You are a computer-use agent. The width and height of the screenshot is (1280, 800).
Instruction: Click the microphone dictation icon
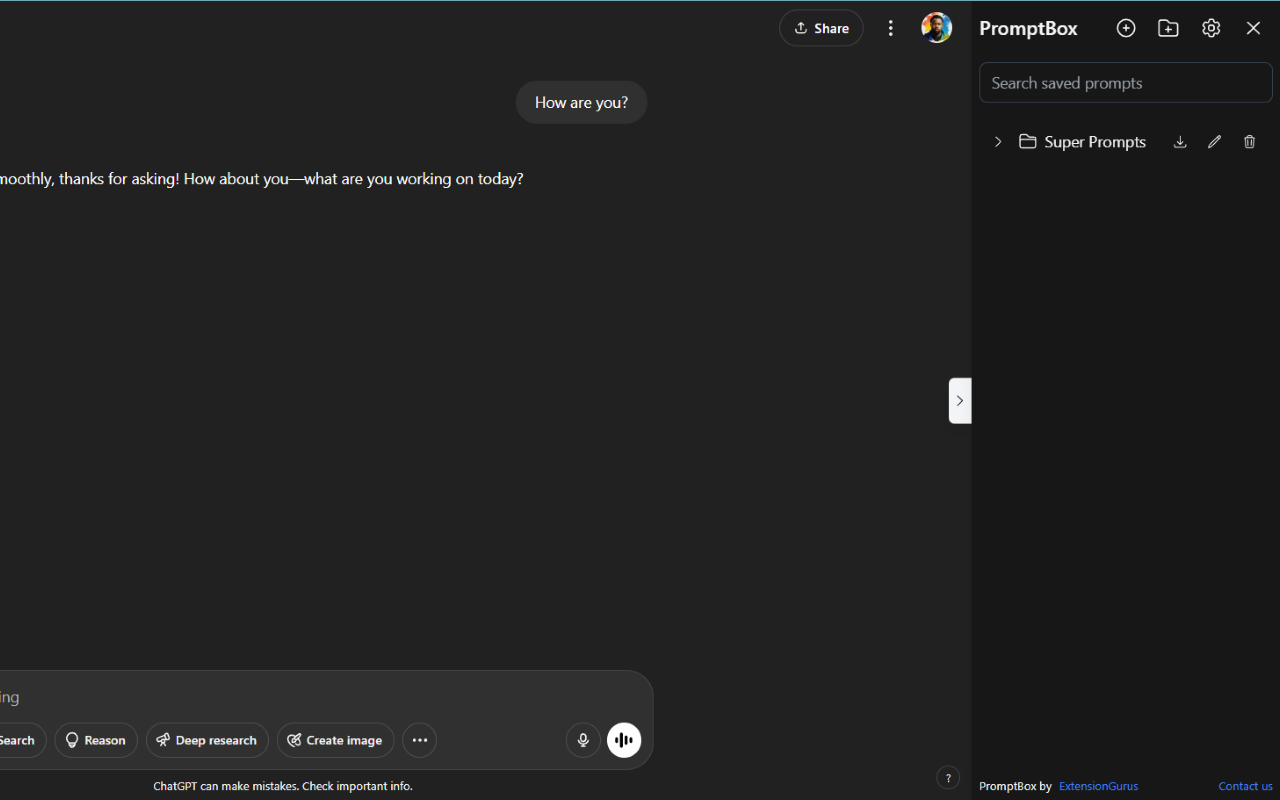pyautogui.click(x=583, y=740)
